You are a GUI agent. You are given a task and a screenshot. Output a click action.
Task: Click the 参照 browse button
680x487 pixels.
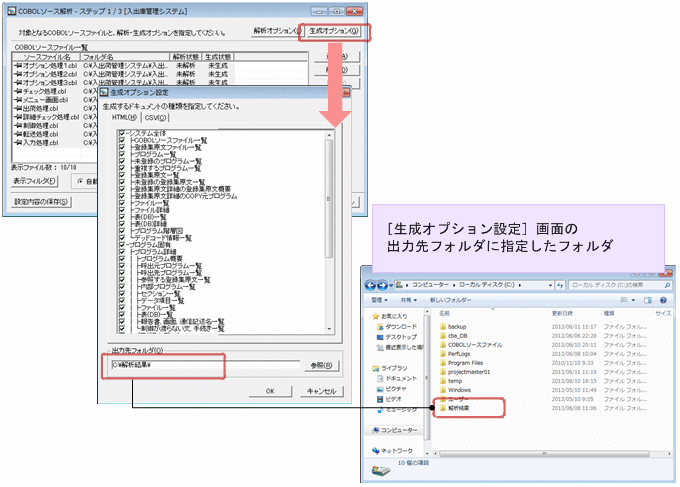coord(321,366)
